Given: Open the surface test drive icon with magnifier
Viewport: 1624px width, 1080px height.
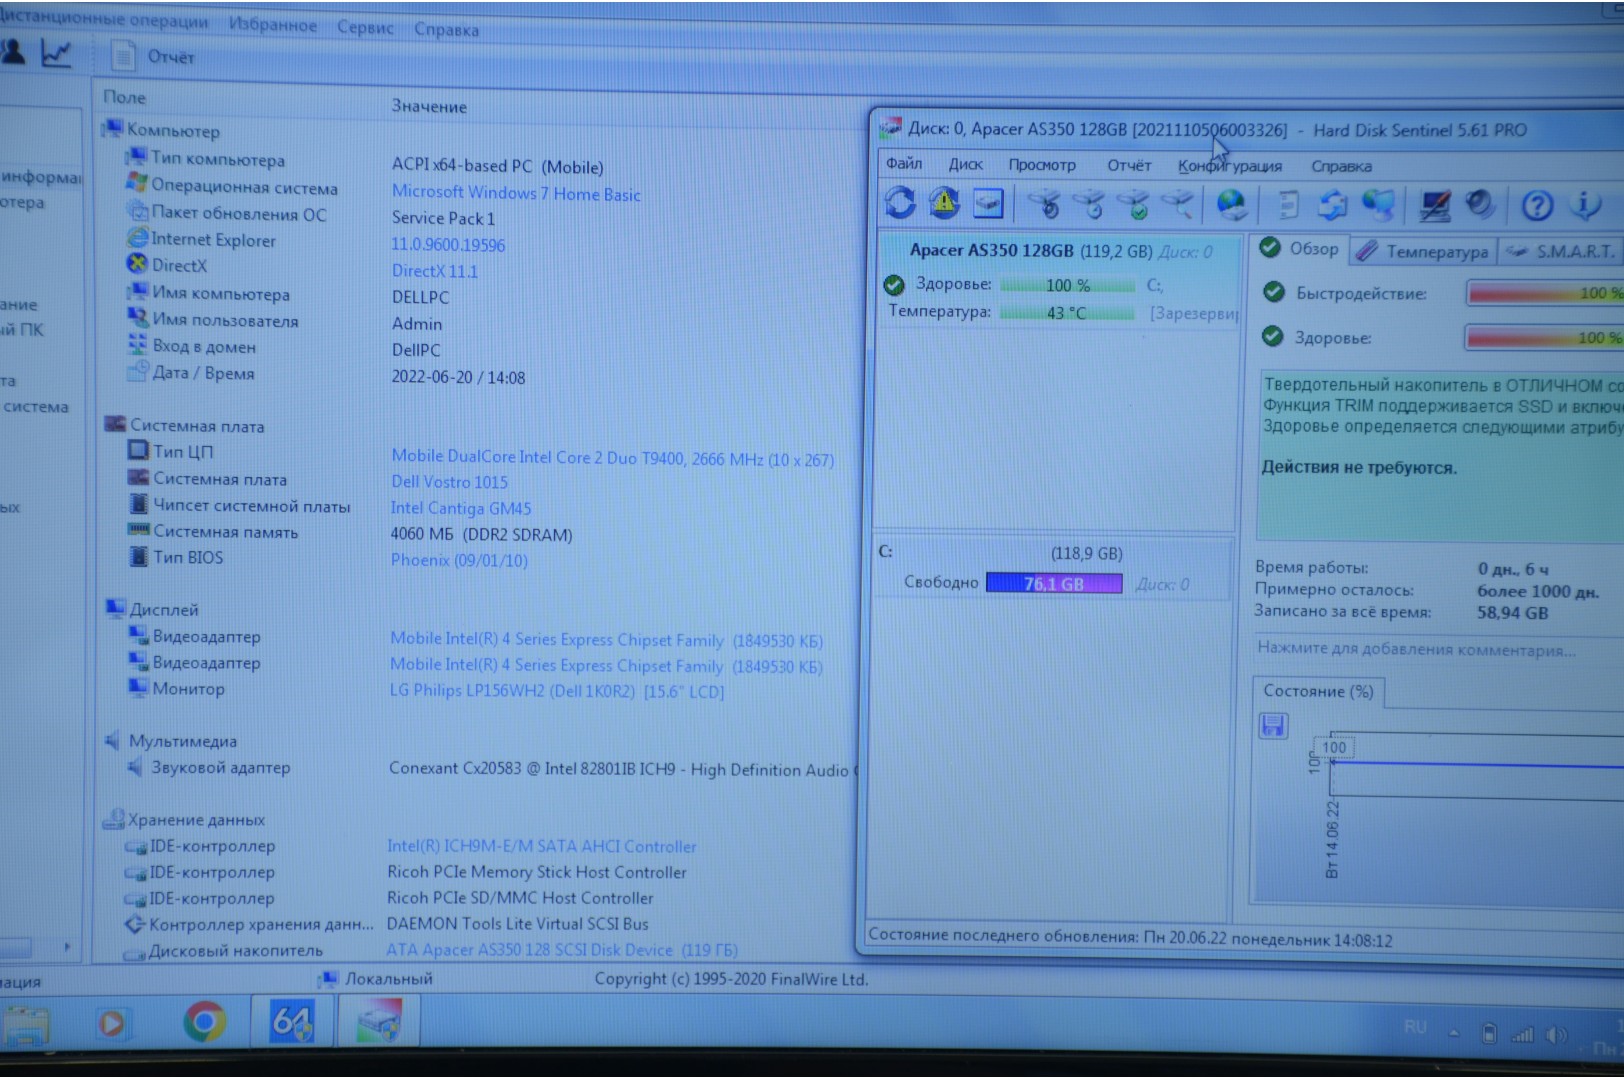Looking at the screenshot, I should [1178, 205].
